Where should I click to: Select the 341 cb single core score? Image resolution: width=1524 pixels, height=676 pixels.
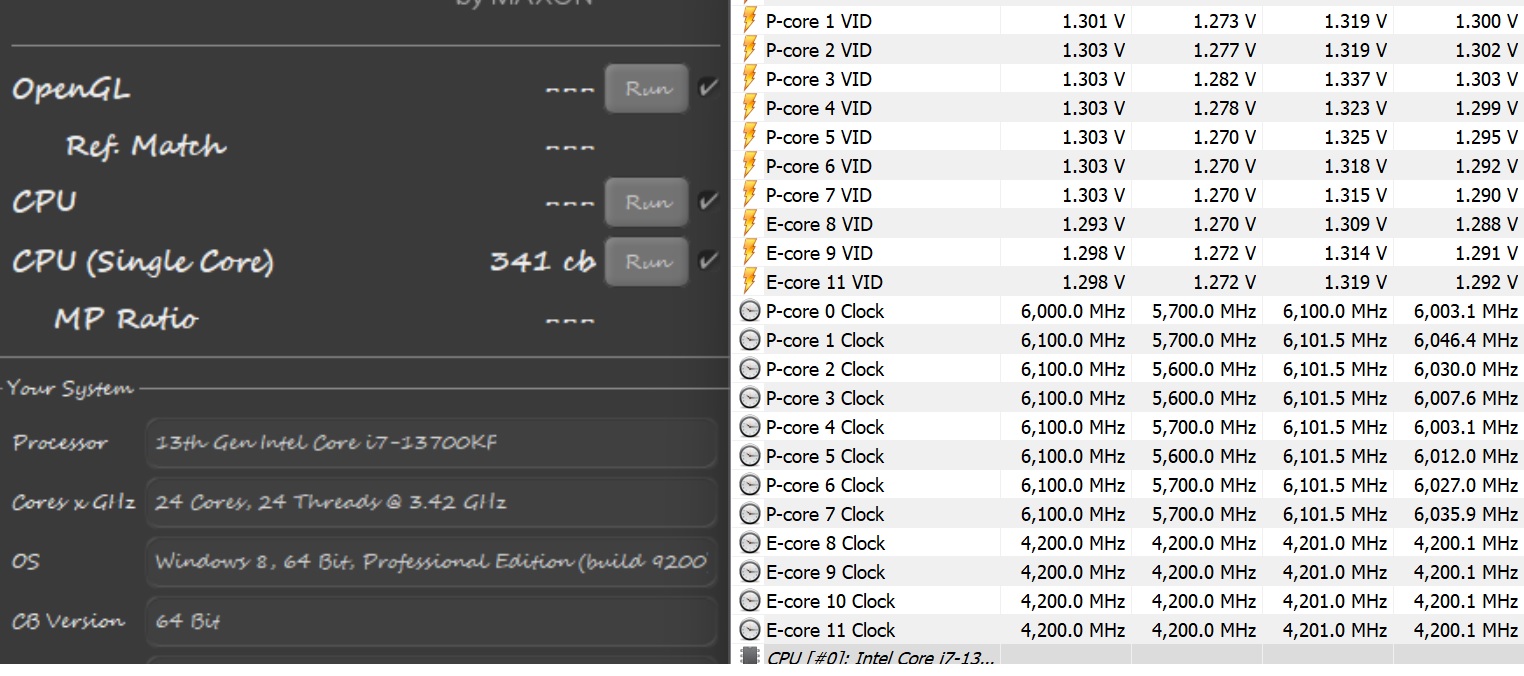543,262
